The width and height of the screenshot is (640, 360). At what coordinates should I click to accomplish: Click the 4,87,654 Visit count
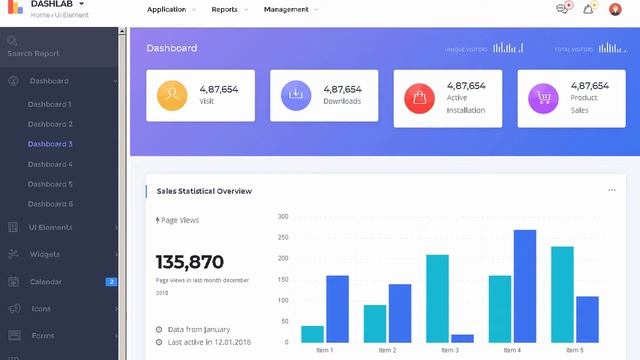coord(219,89)
